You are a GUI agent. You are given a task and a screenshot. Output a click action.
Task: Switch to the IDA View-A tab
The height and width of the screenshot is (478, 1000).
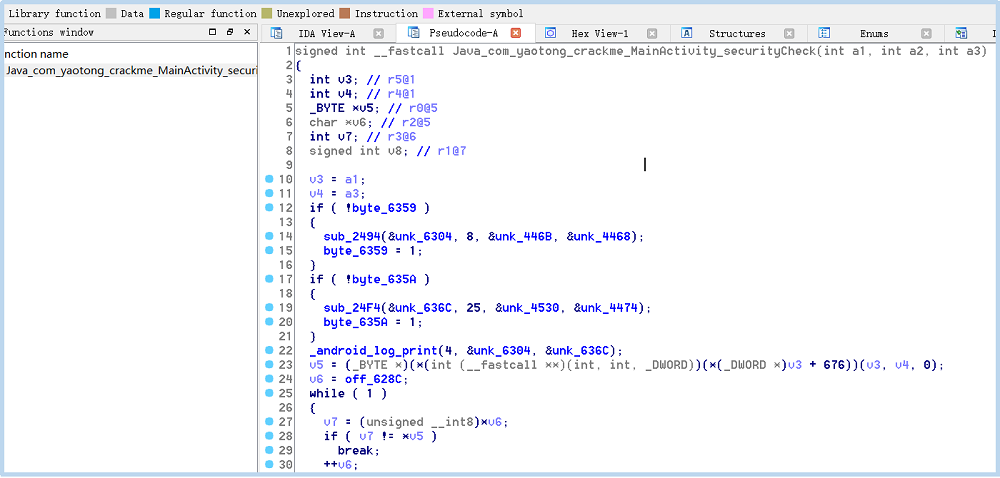327,34
